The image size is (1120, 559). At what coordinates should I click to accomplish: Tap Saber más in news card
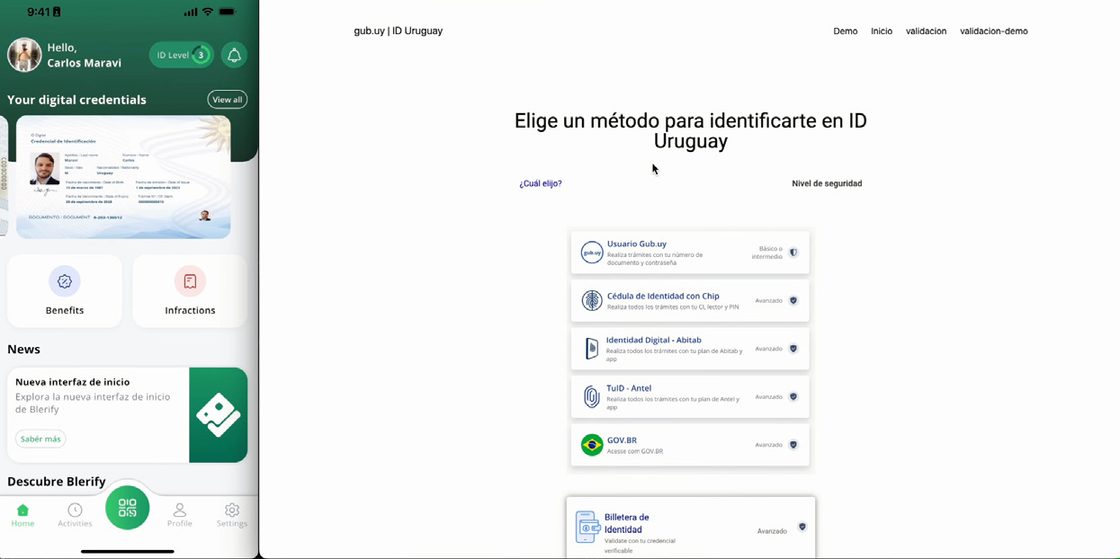(x=41, y=439)
